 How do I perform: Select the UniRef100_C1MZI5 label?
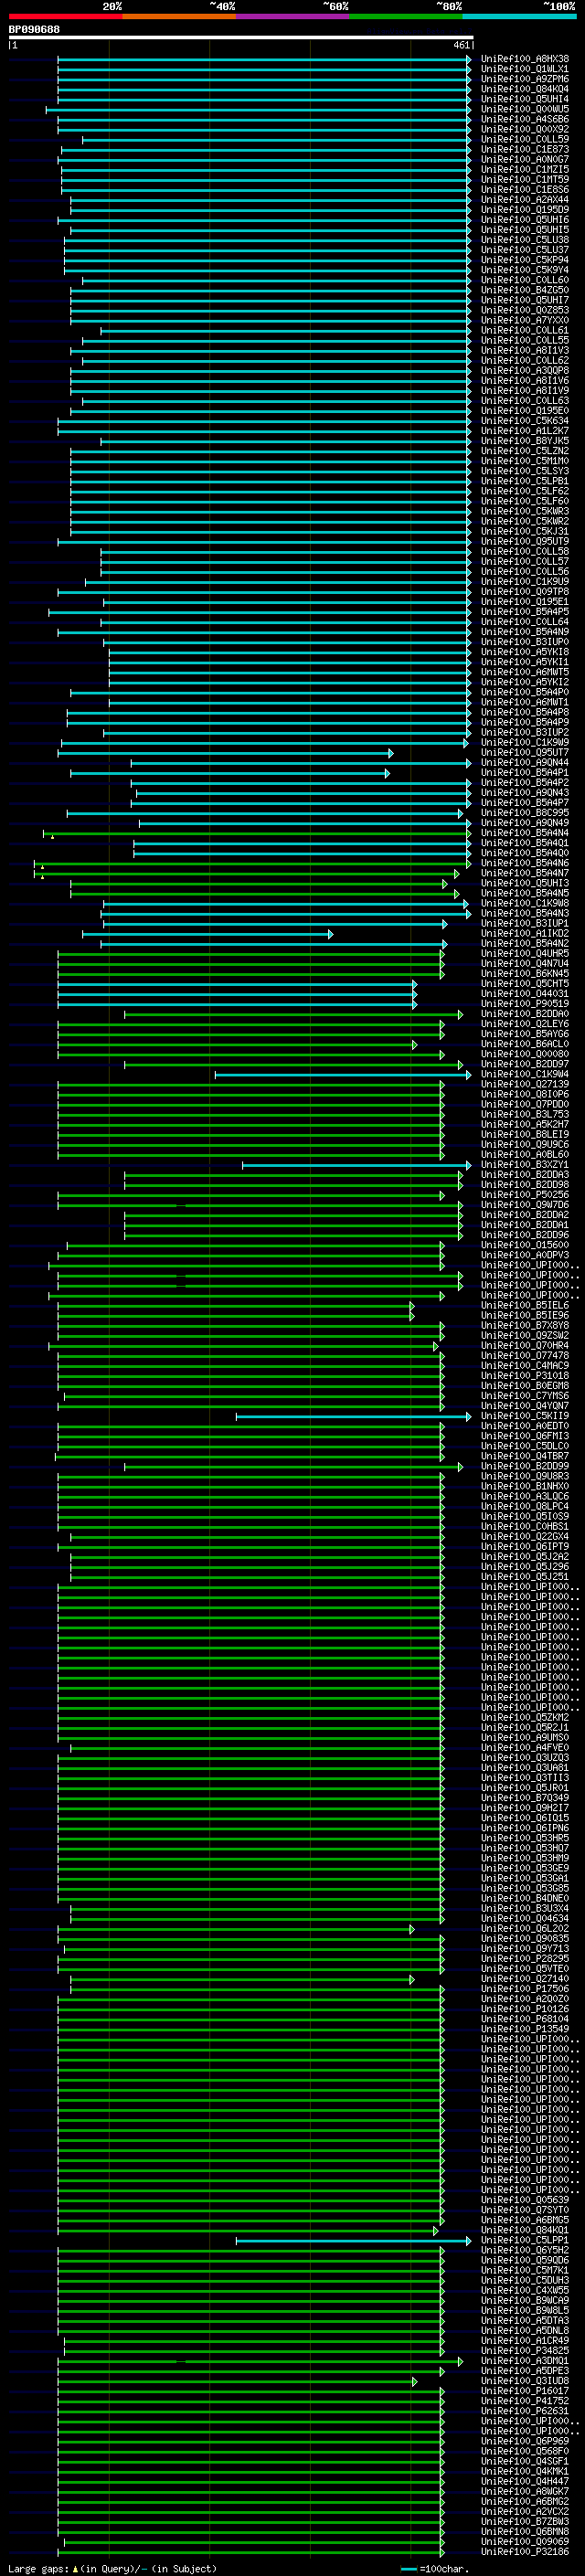click(x=525, y=170)
